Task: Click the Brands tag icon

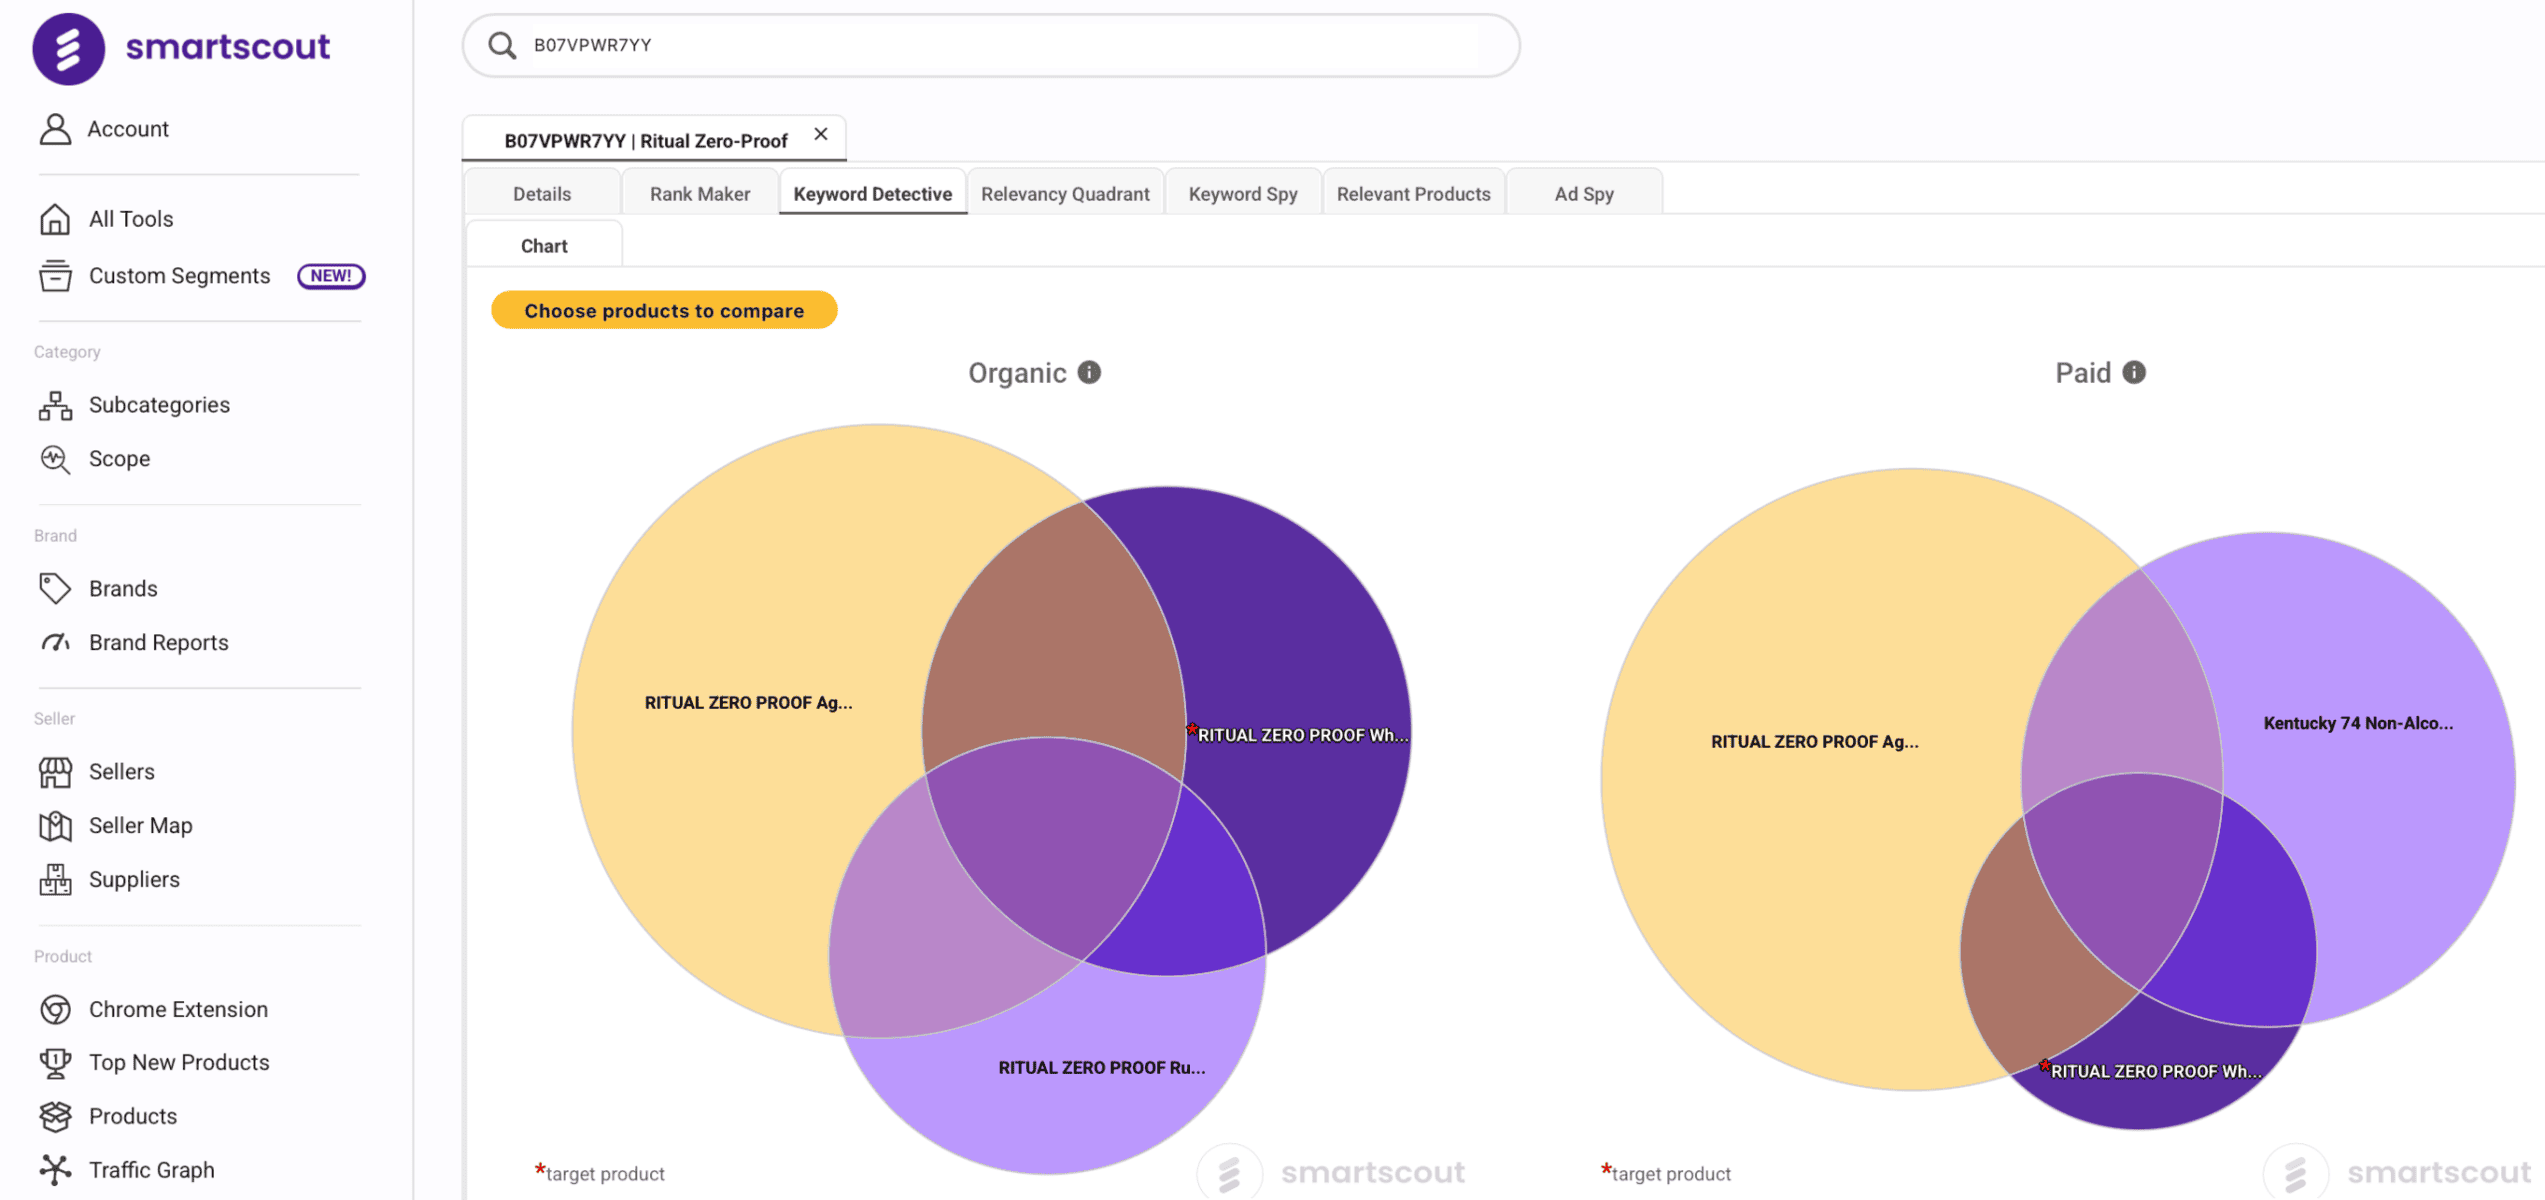Action: click(x=55, y=588)
